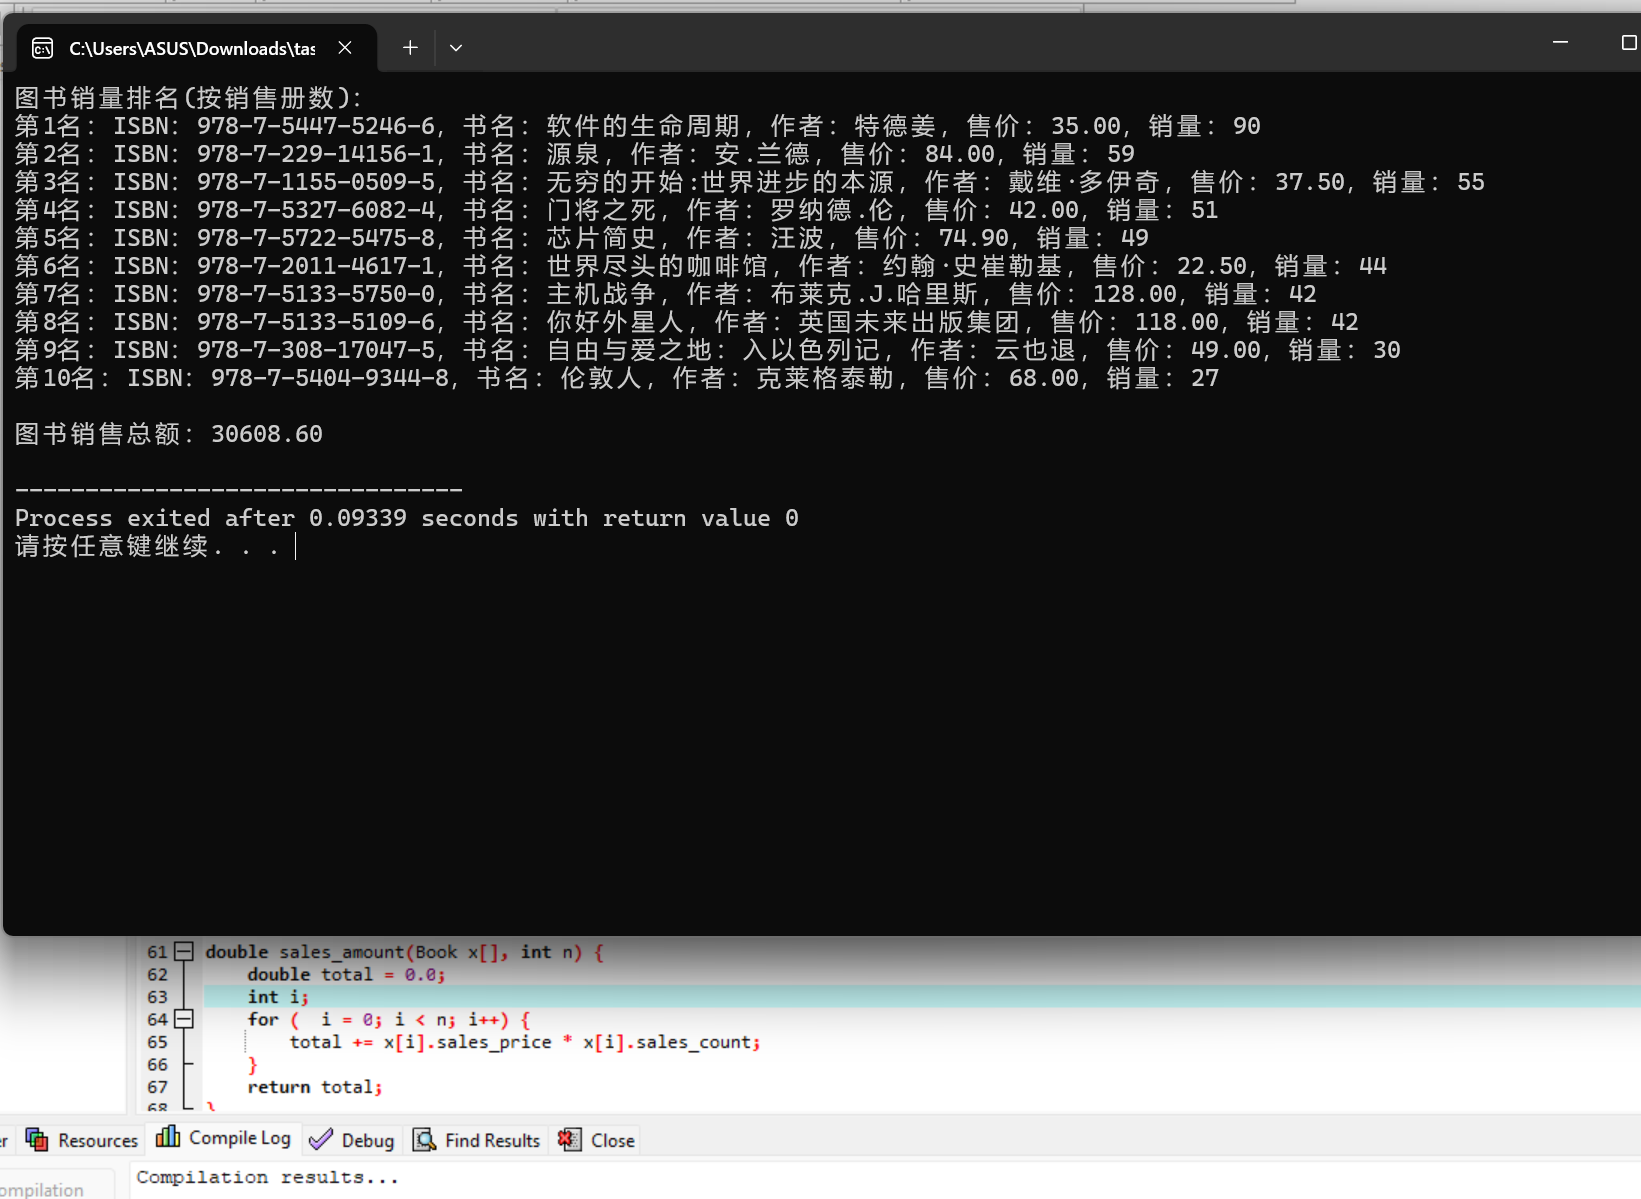Click code line 'int i;' in editor
The image size is (1641, 1199).
tap(278, 997)
